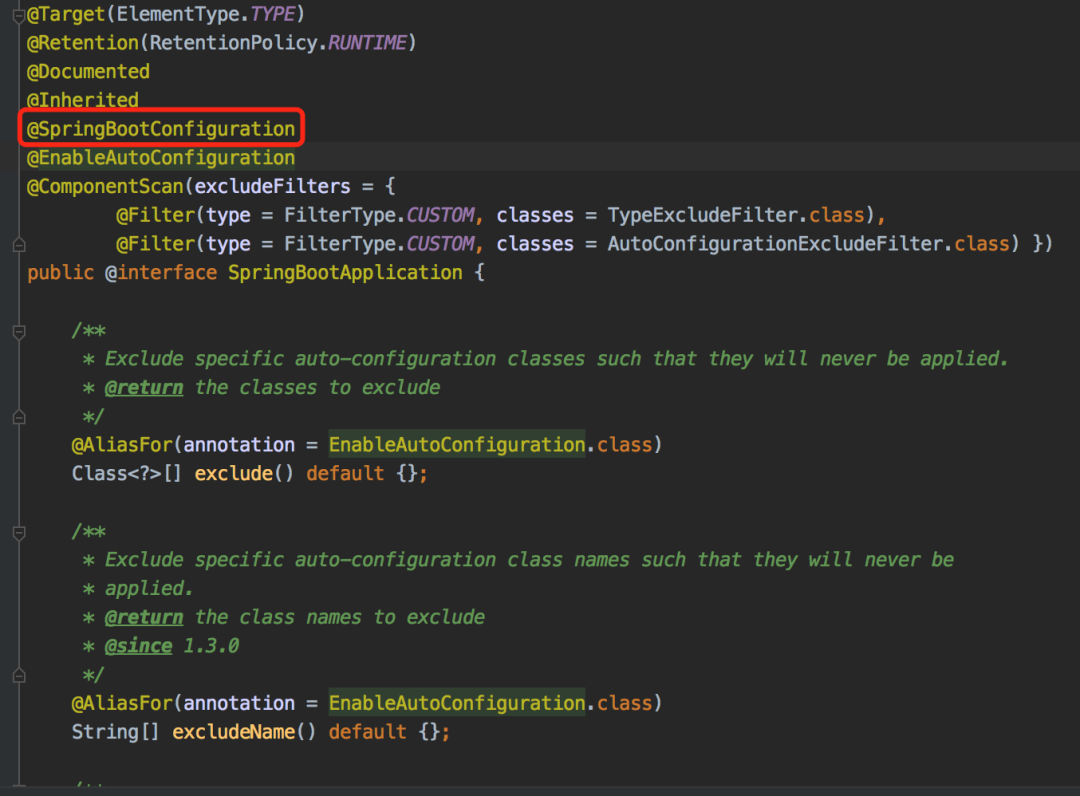Click 'default' keyword on the exclude() line
Image resolution: width=1080 pixels, height=796 pixels.
(x=345, y=474)
